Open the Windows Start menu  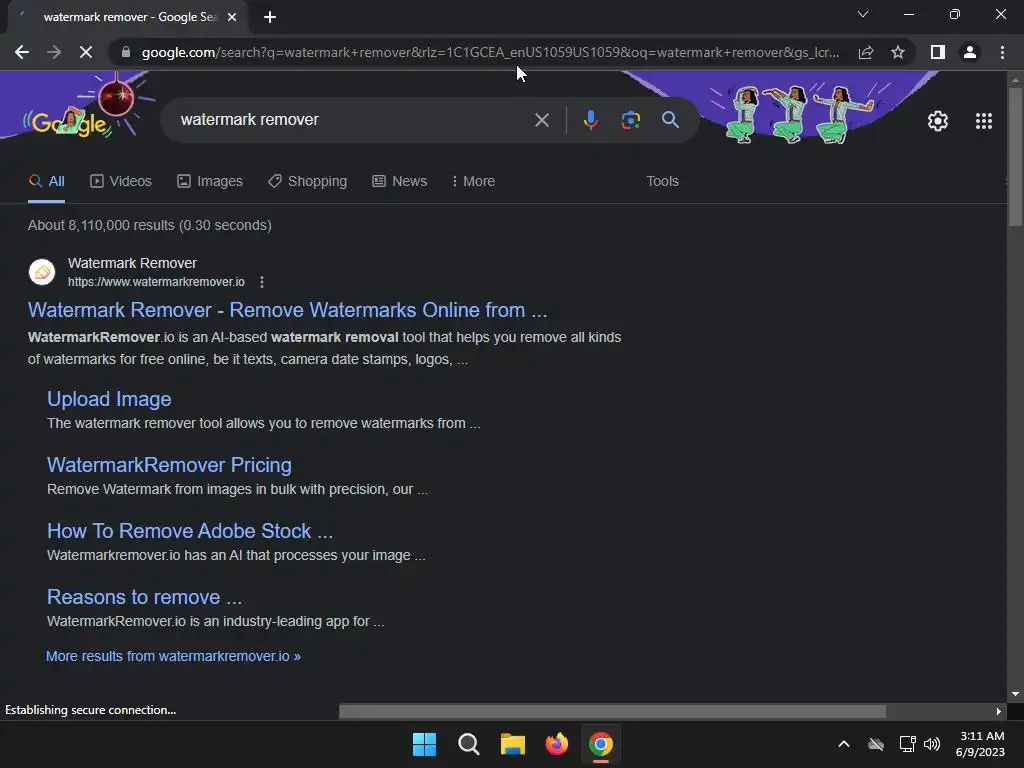tap(424, 744)
